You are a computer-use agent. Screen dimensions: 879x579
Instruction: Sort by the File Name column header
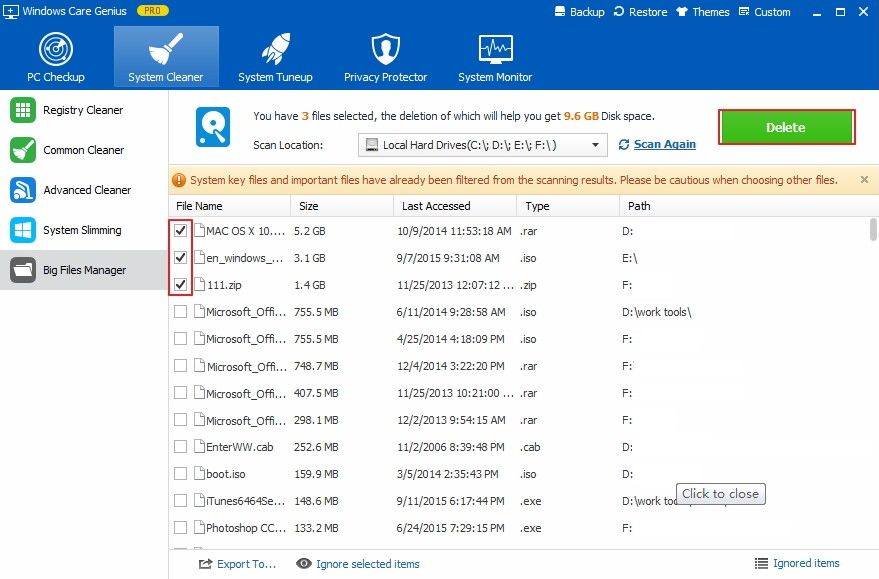[x=229, y=206]
